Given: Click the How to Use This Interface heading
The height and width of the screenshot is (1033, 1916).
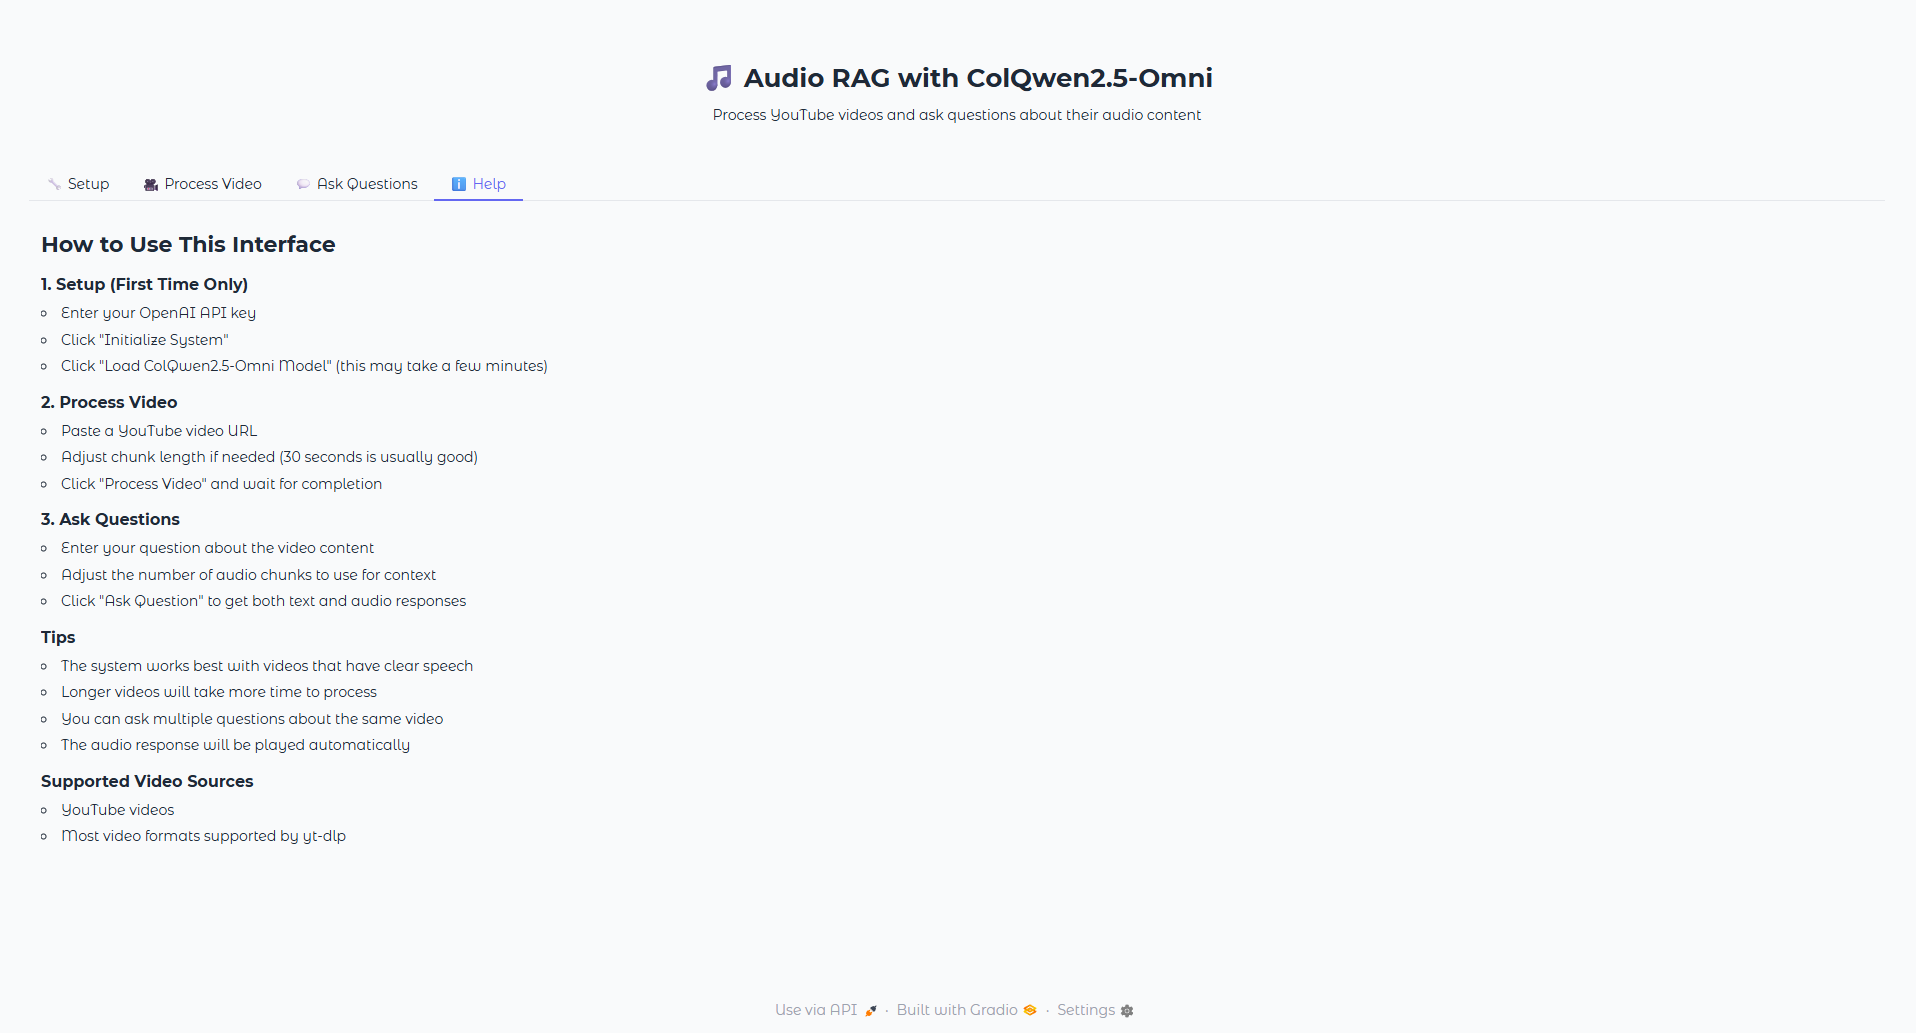Looking at the screenshot, I should click(x=188, y=245).
